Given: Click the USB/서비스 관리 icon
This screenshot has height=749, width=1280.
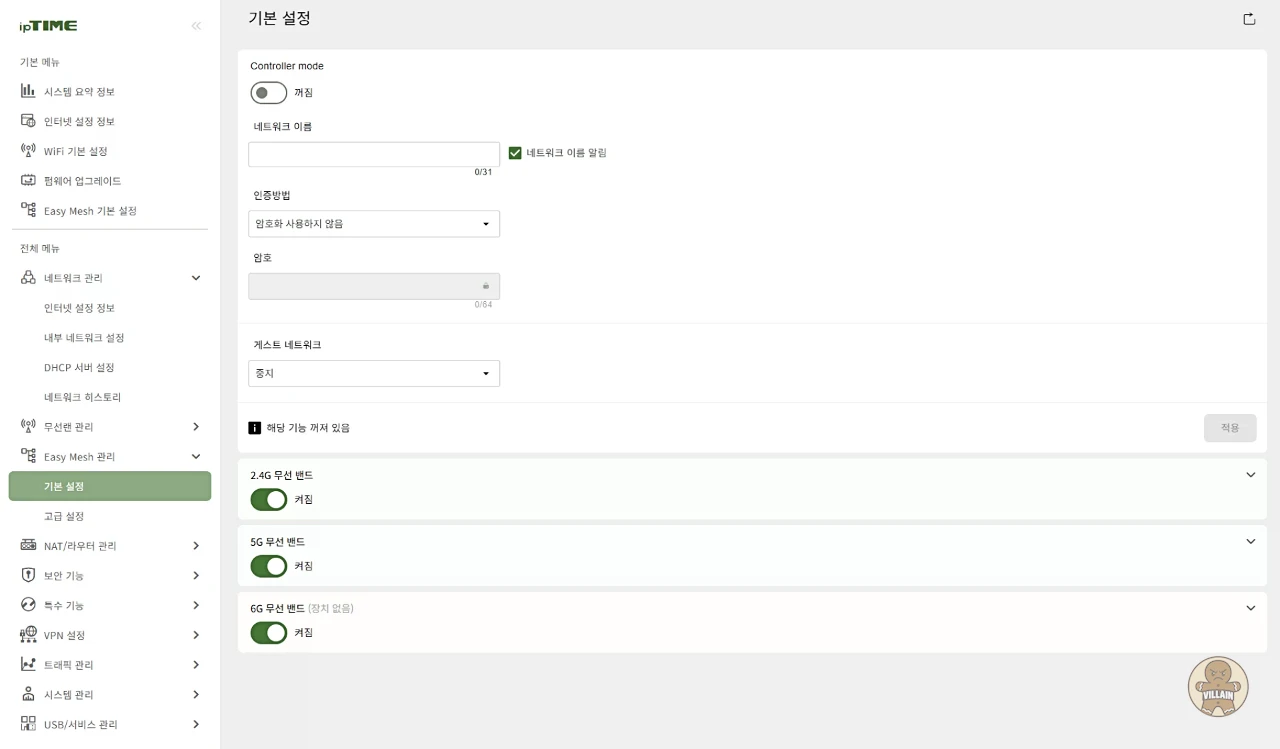Looking at the screenshot, I should tap(28, 724).
